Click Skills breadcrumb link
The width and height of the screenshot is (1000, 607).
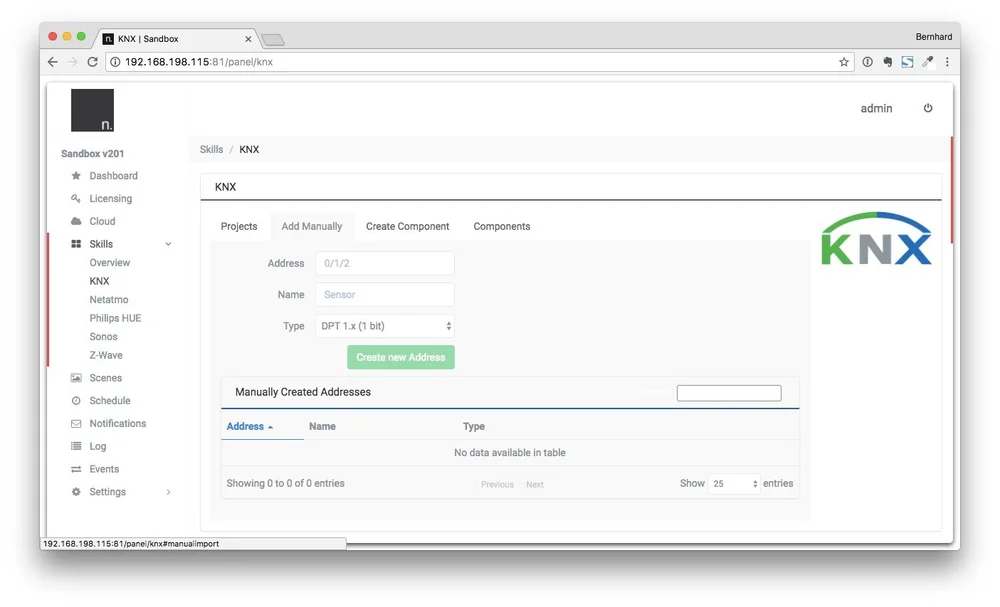pyautogui.click(x=211, y=149)
